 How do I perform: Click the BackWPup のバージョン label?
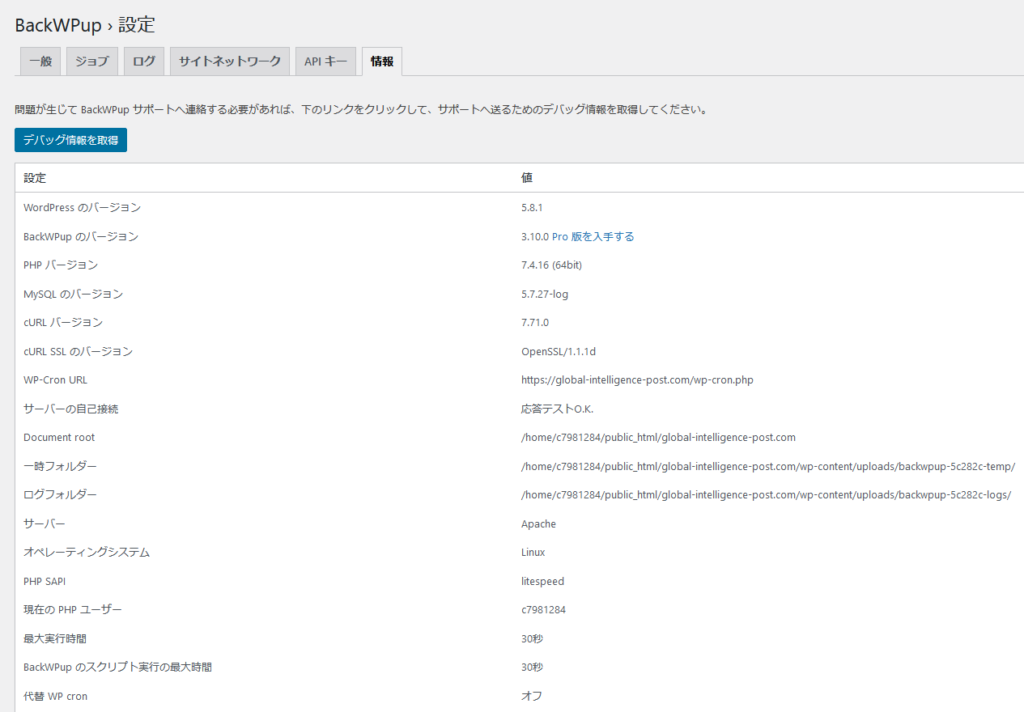(x=81, y=236)
